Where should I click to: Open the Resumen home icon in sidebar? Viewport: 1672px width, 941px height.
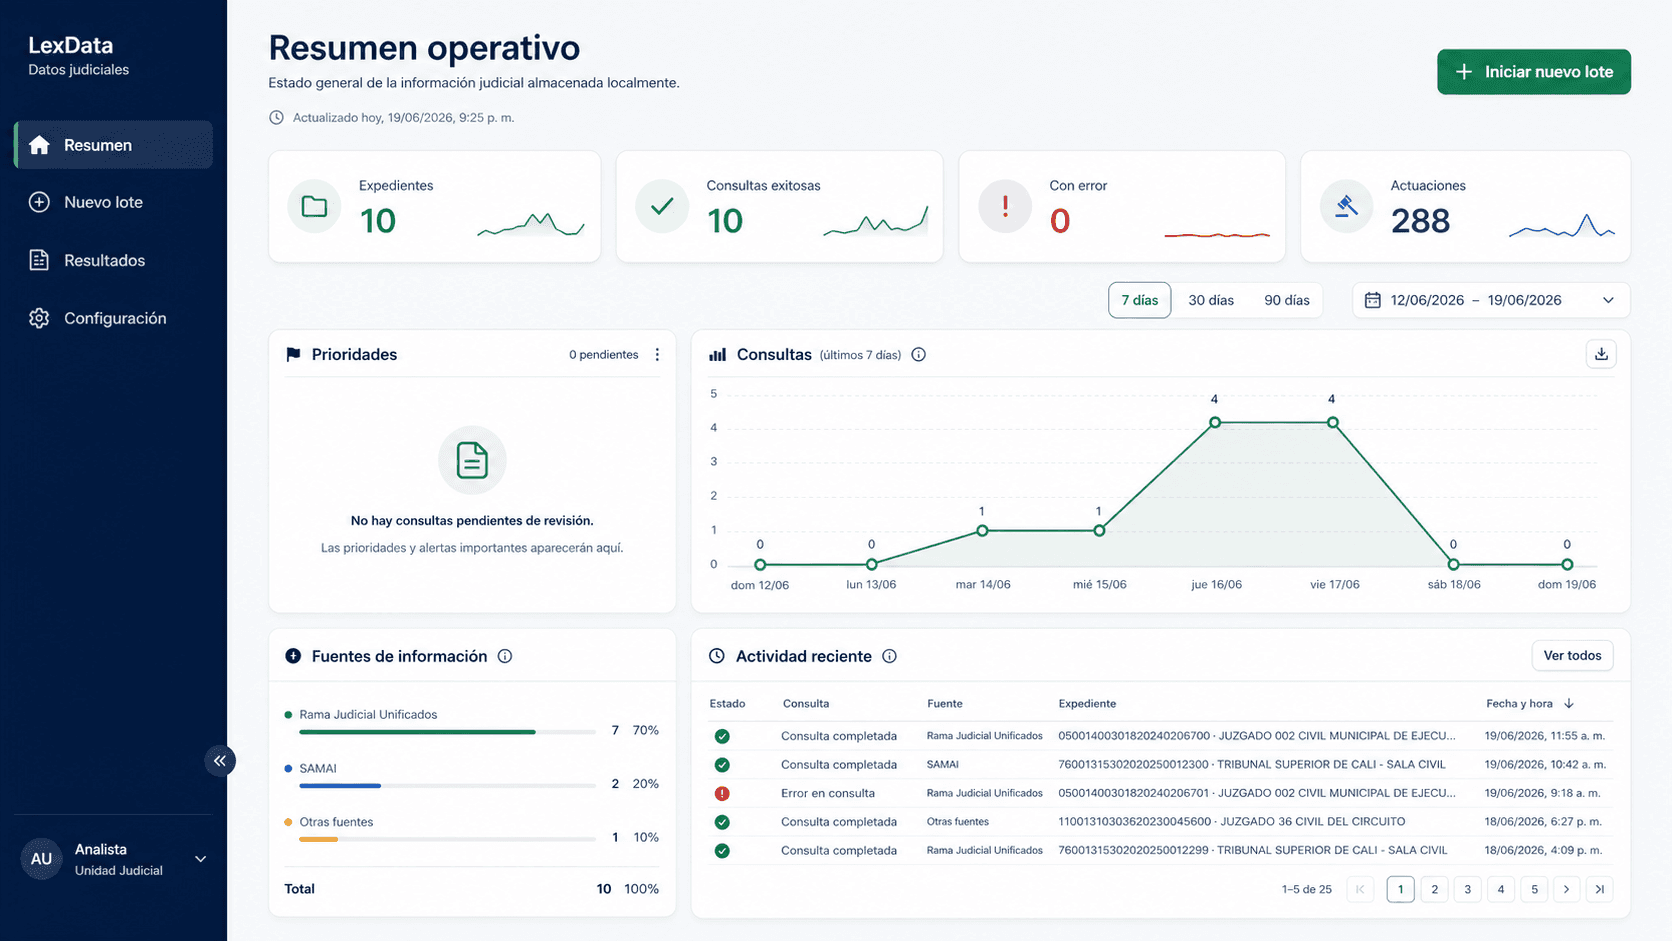[39, 145]
